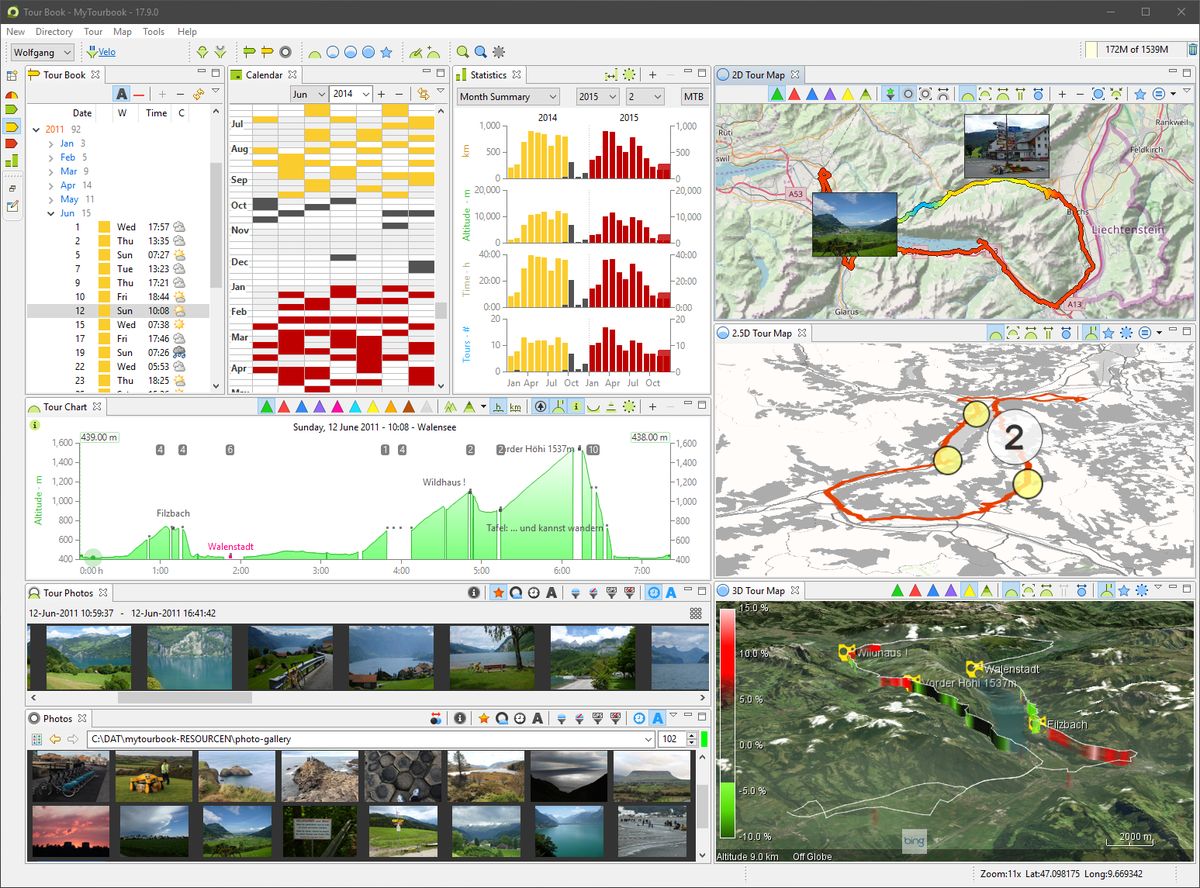Toggle the km distance axis in the Tour Chart toolbar

tap(515, 407)
